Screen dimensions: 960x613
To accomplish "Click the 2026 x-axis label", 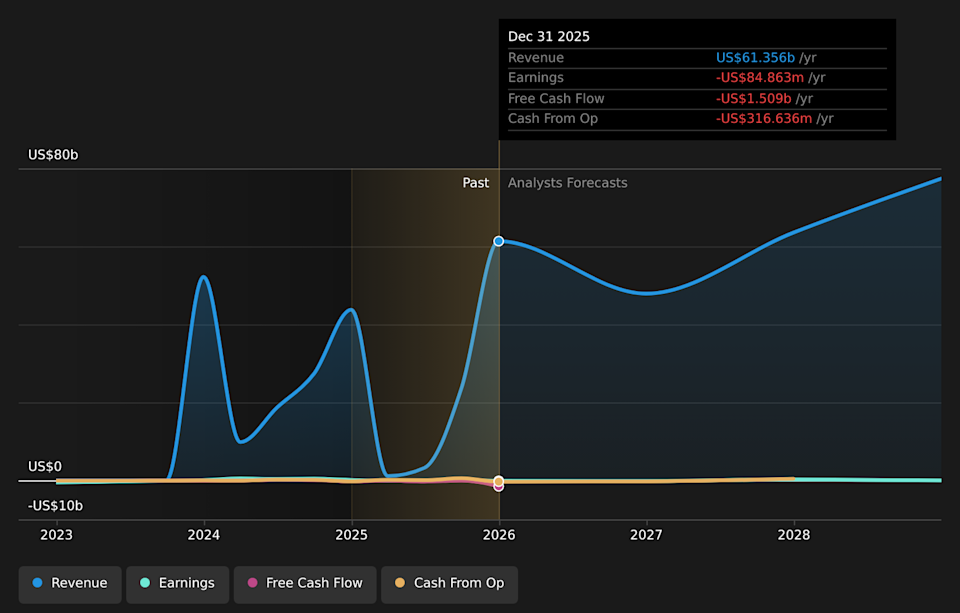I will (499, 535).
